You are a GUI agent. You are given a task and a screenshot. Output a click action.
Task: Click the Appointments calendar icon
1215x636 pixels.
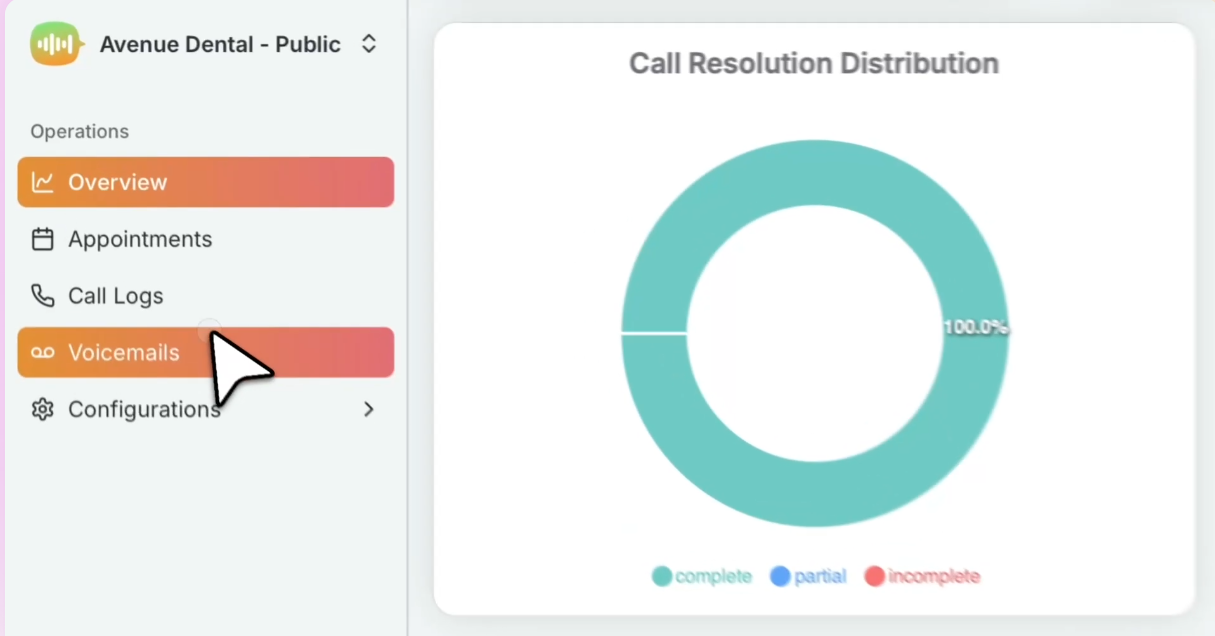pyautogui.click(x=42, y=239)
